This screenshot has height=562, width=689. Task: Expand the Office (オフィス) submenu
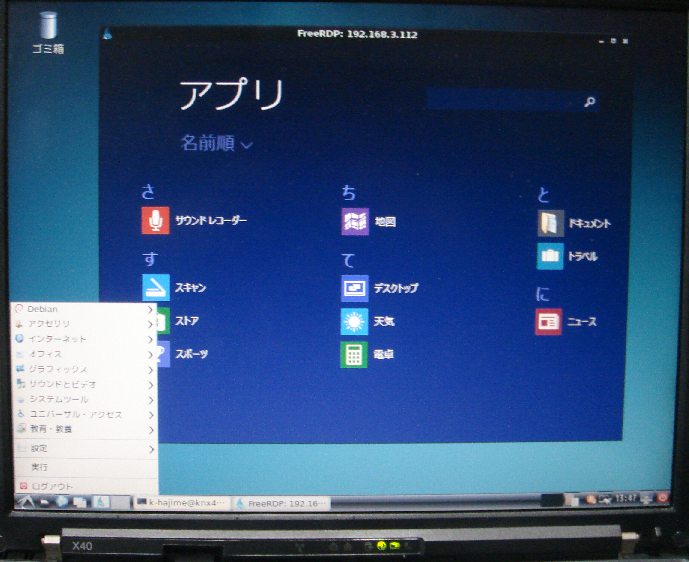point(84,354)
